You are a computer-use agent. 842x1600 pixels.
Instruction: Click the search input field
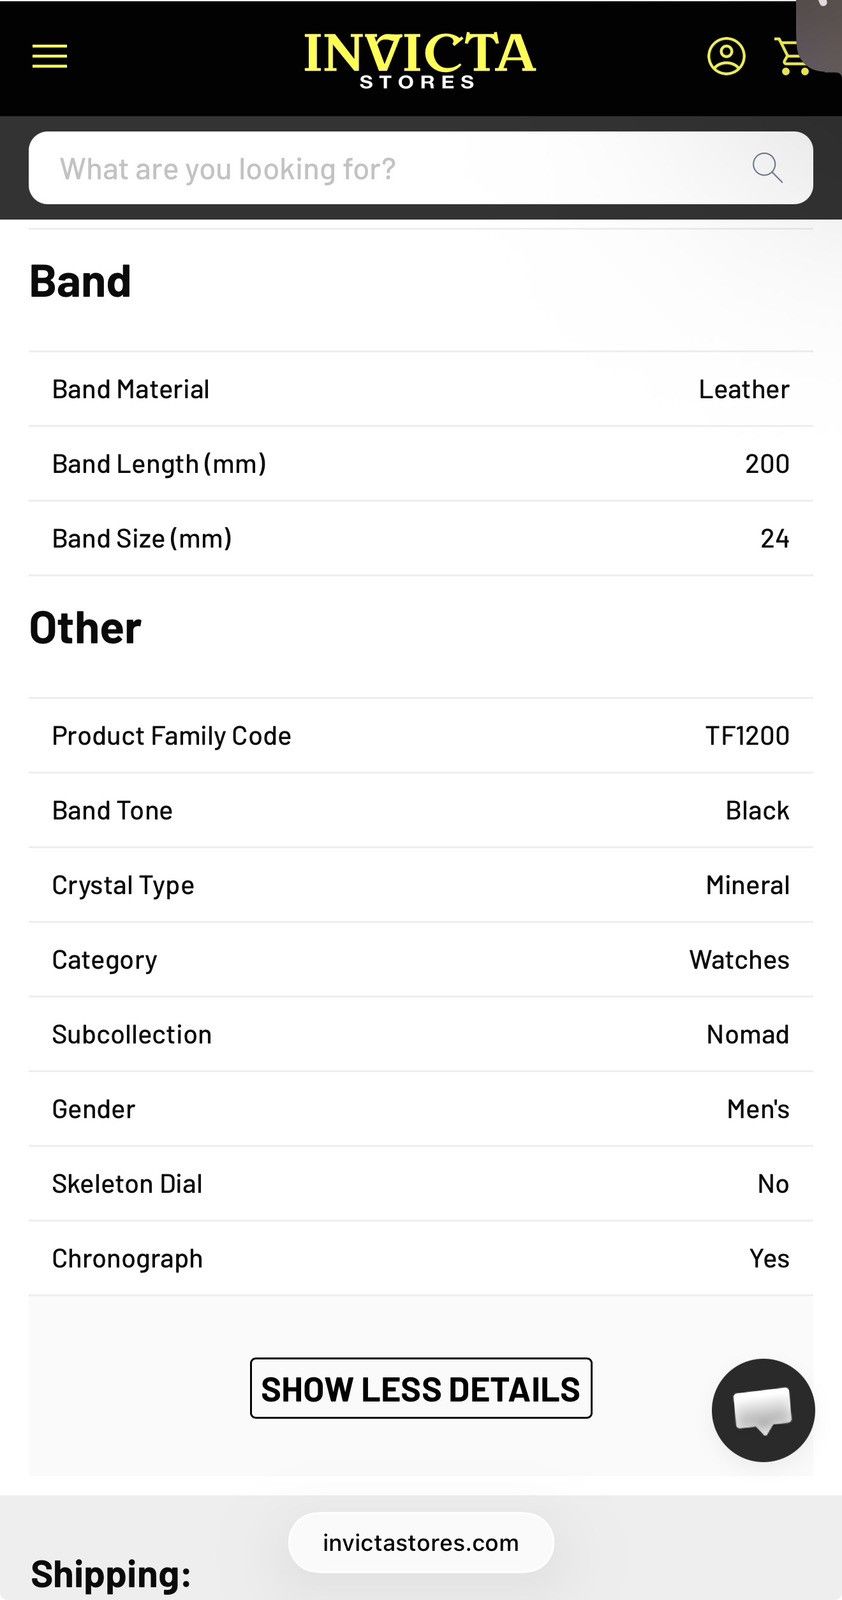tap(421, 168)
